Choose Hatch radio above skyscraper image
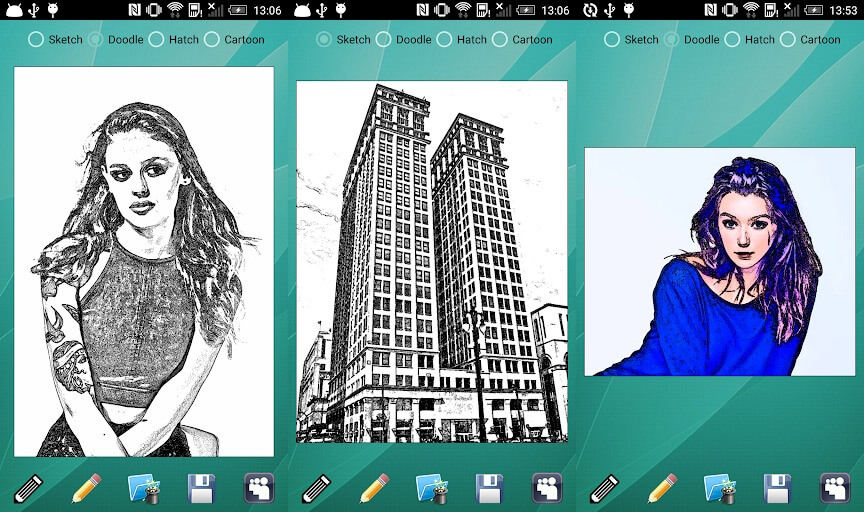The width and height of the screenshot is (864, 512). point(445,40)
